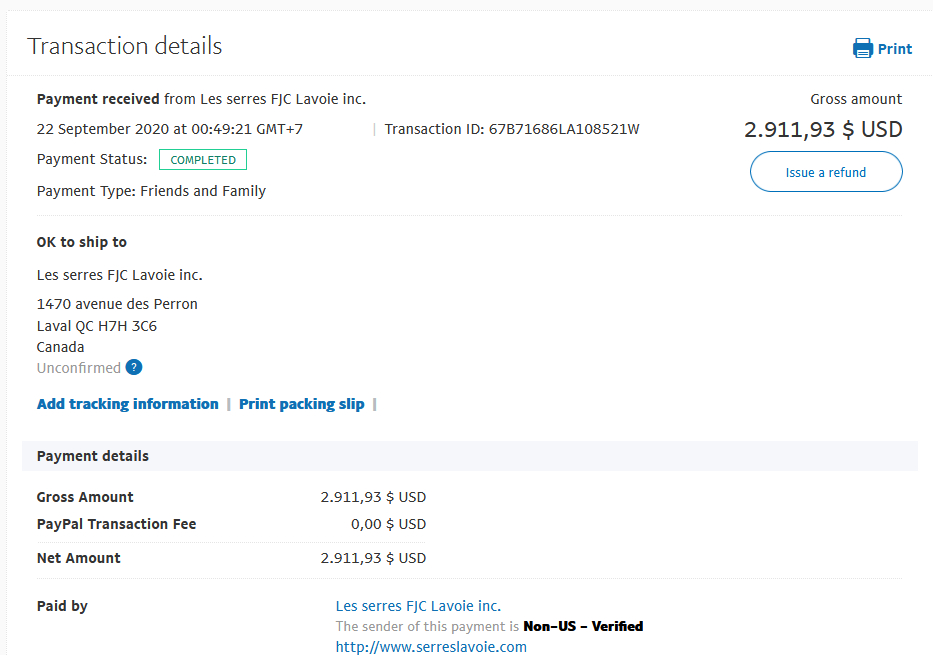Image resolution: width=933 pixels, height=655 pixels.
Task: Click the Issue a refund button
Action: click(826, 172)
